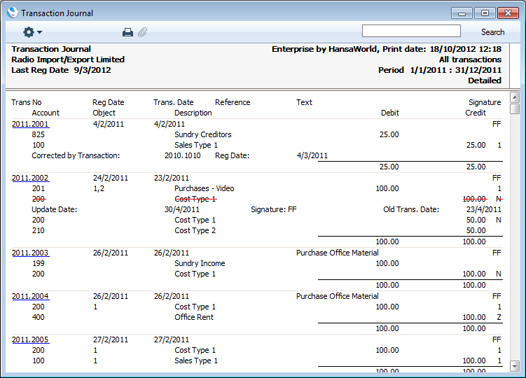Click 'Signature' column header
This screenshot has width=526, height=378.
click(485, 102)
